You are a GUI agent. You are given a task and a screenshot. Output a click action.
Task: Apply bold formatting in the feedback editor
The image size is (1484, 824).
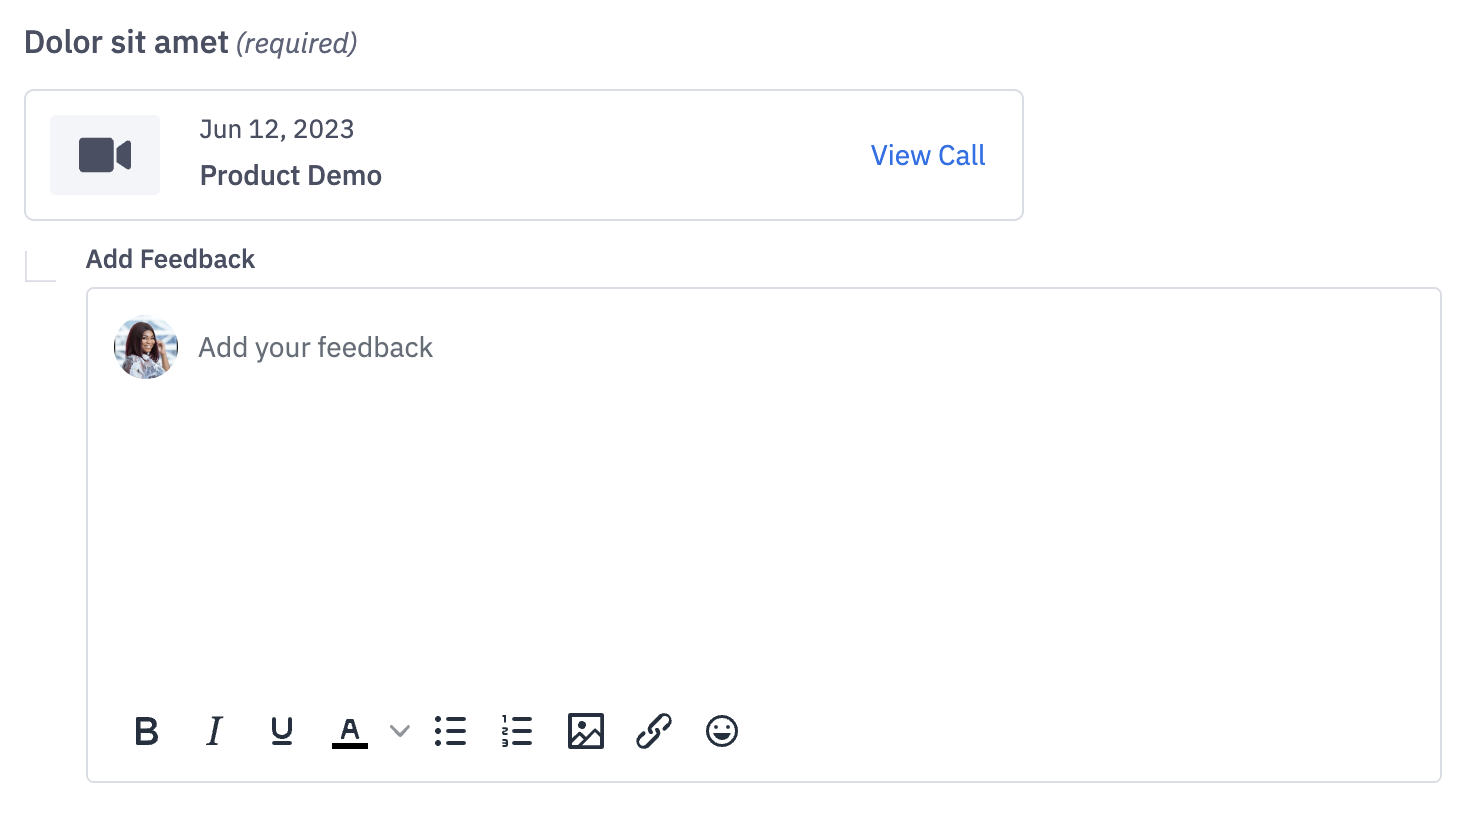[x=146, y=731]
